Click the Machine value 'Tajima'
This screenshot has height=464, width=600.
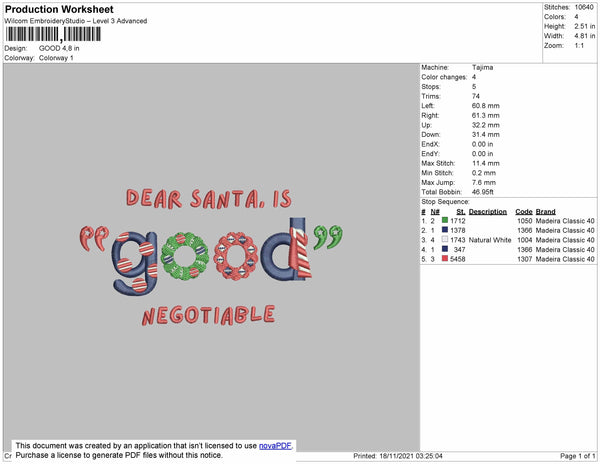pyautogui.click(x=483, y=67)
